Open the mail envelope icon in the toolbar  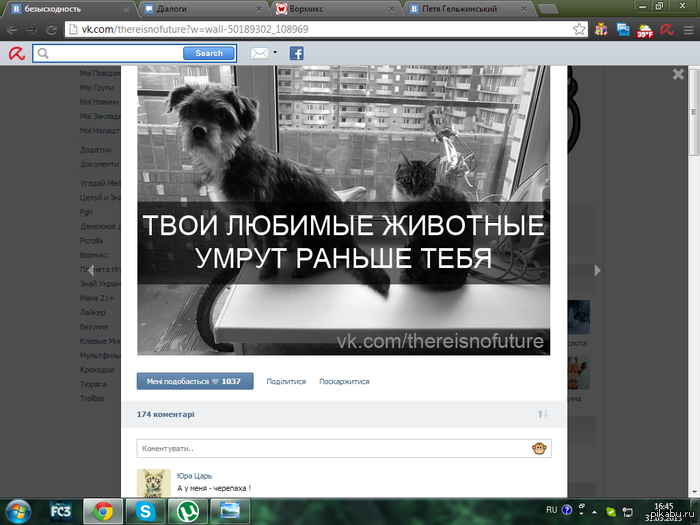[259, 54]
